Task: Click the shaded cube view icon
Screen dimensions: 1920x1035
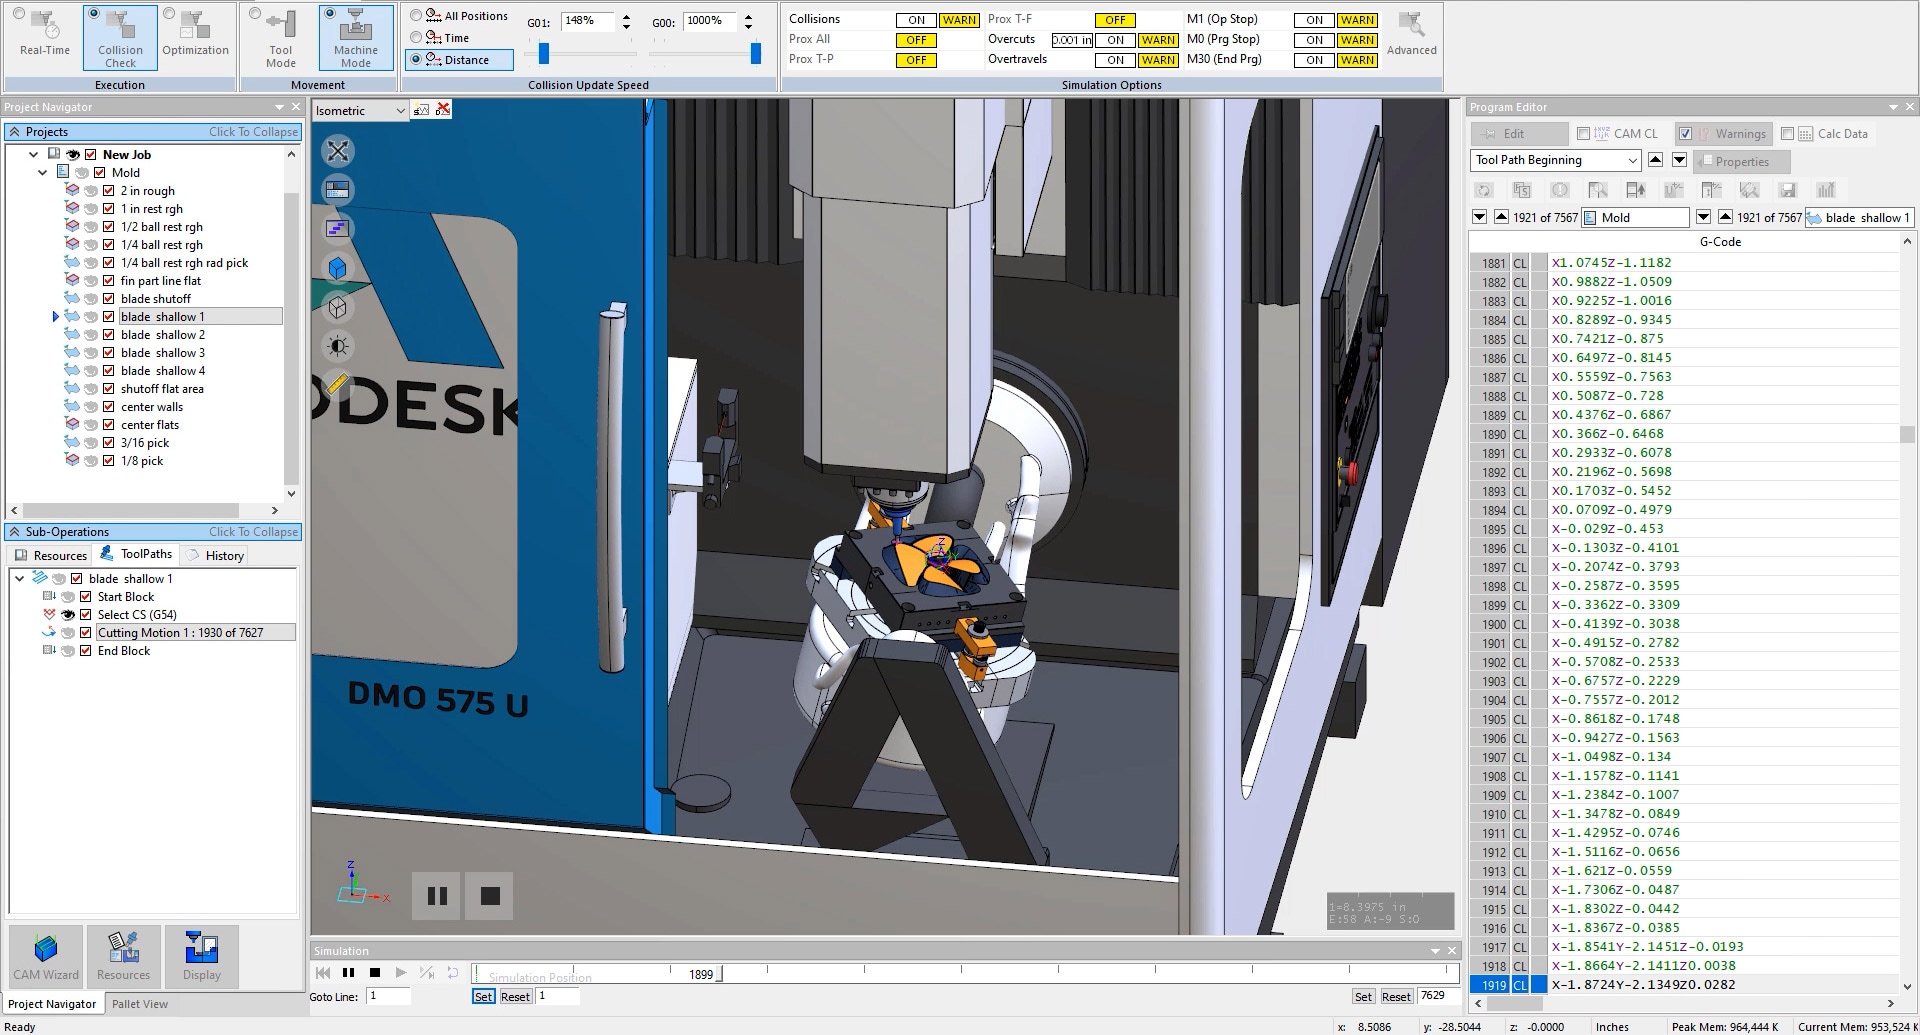Action: point(338,268)
